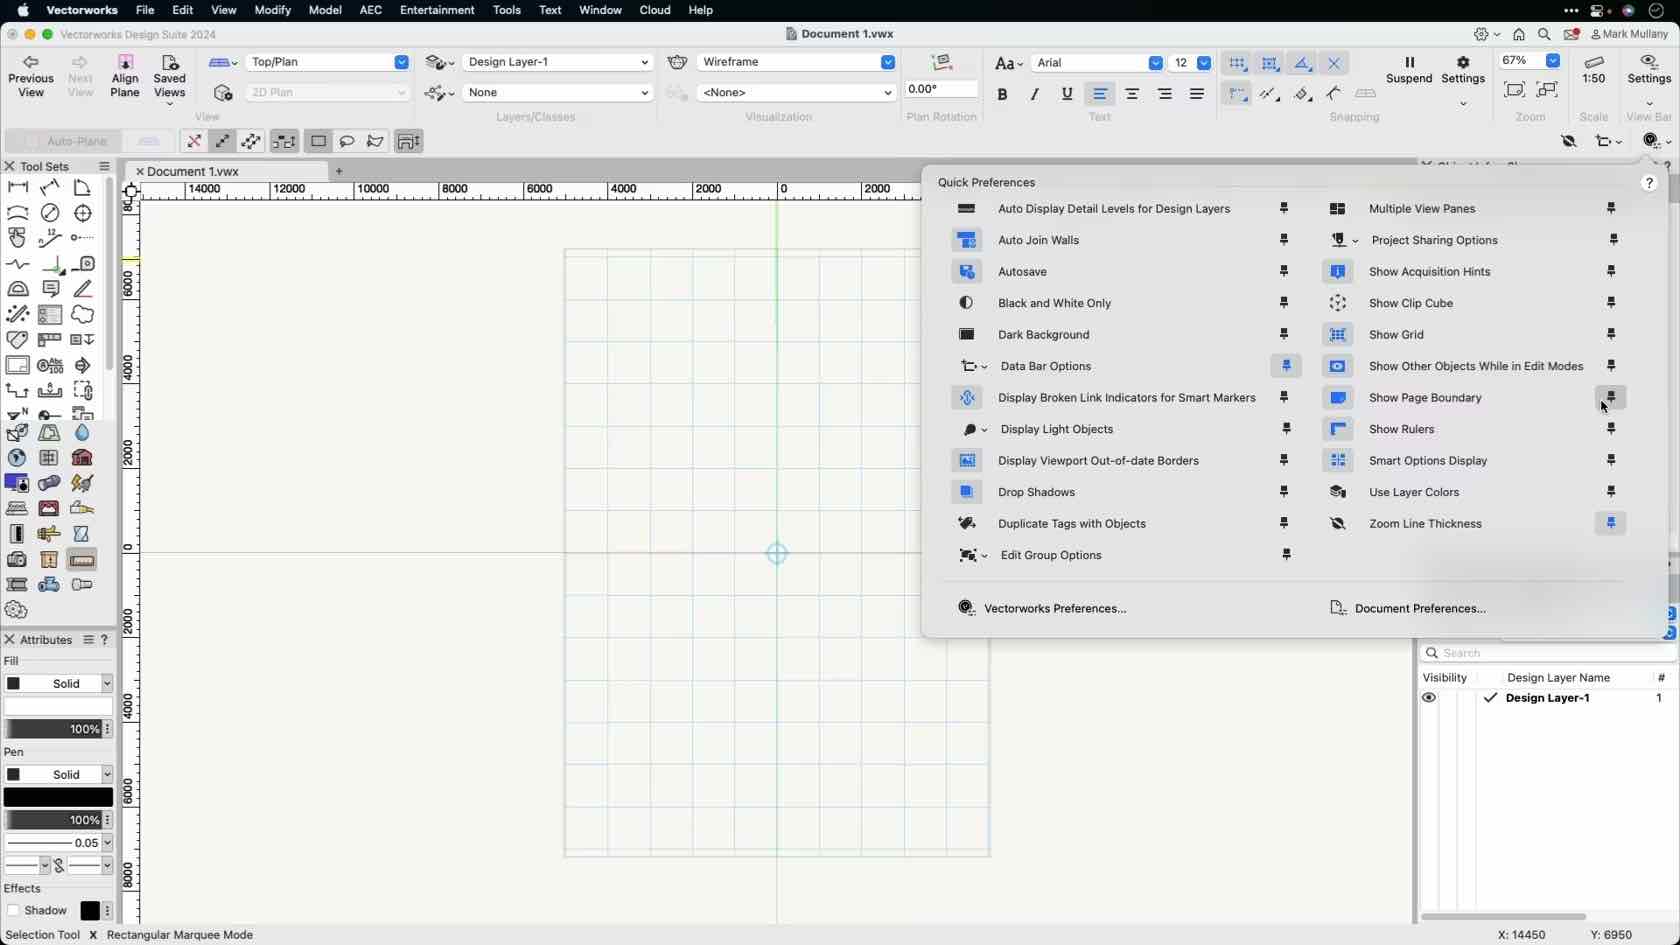Open the Design Layer-1 layer dropdown
Viewport: 1680px width, 945px height.
557,62
